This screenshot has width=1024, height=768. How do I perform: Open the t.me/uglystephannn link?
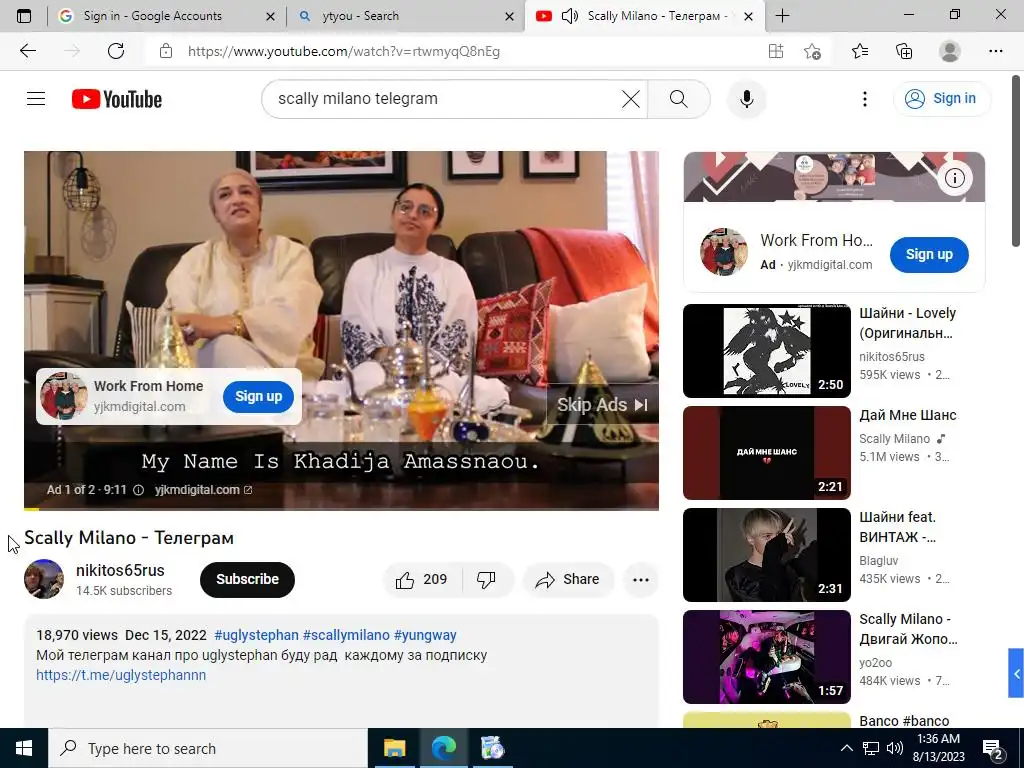[x=121, y=675]
